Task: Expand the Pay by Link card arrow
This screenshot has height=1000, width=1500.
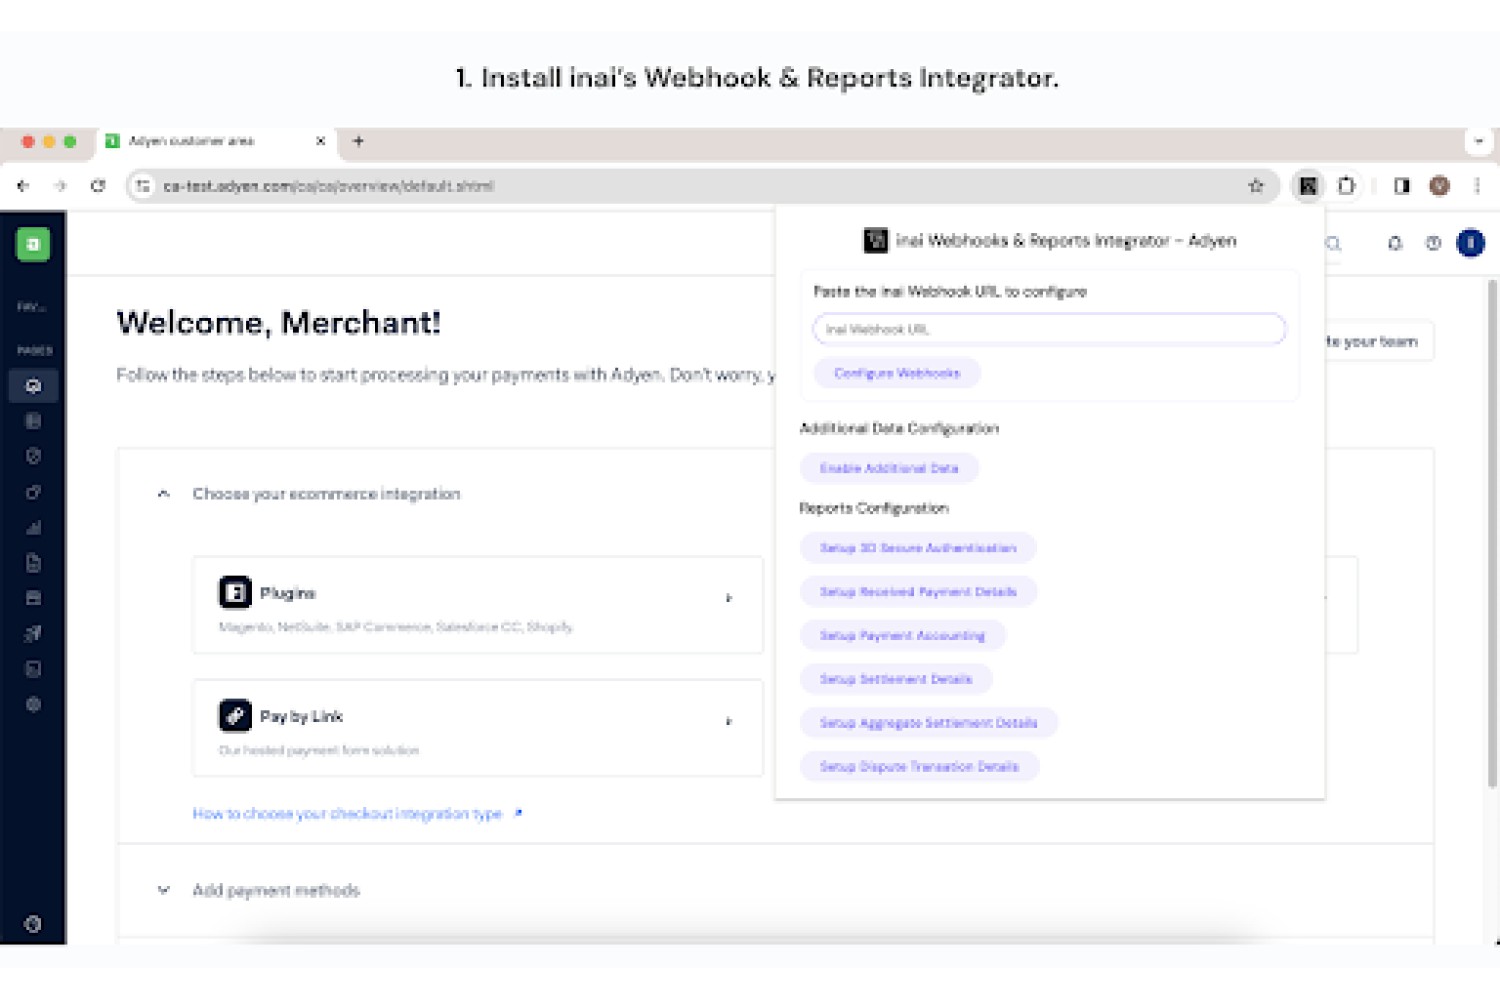Action: click(729, 721)
